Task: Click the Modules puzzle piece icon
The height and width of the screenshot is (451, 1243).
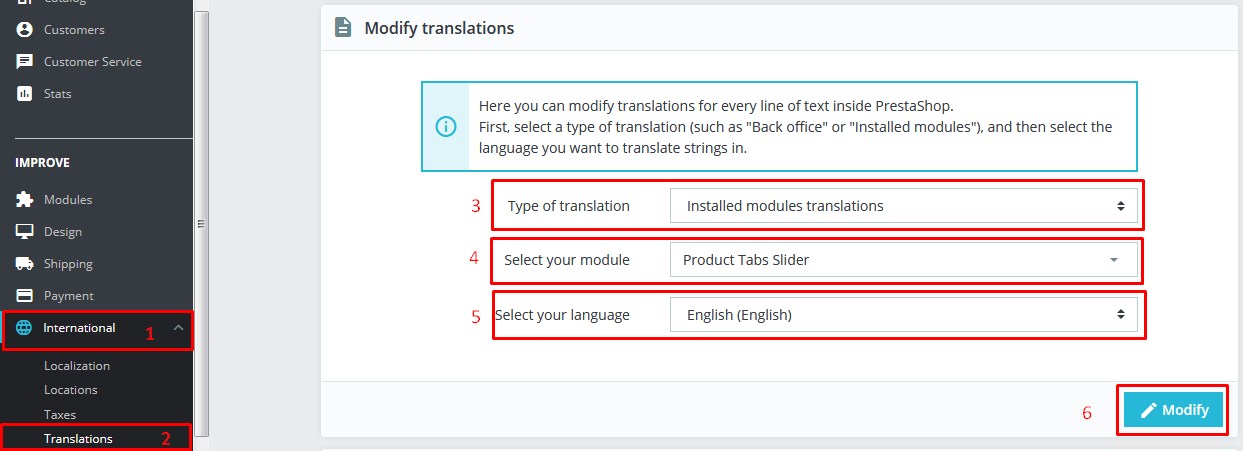Action: point(24,200)
